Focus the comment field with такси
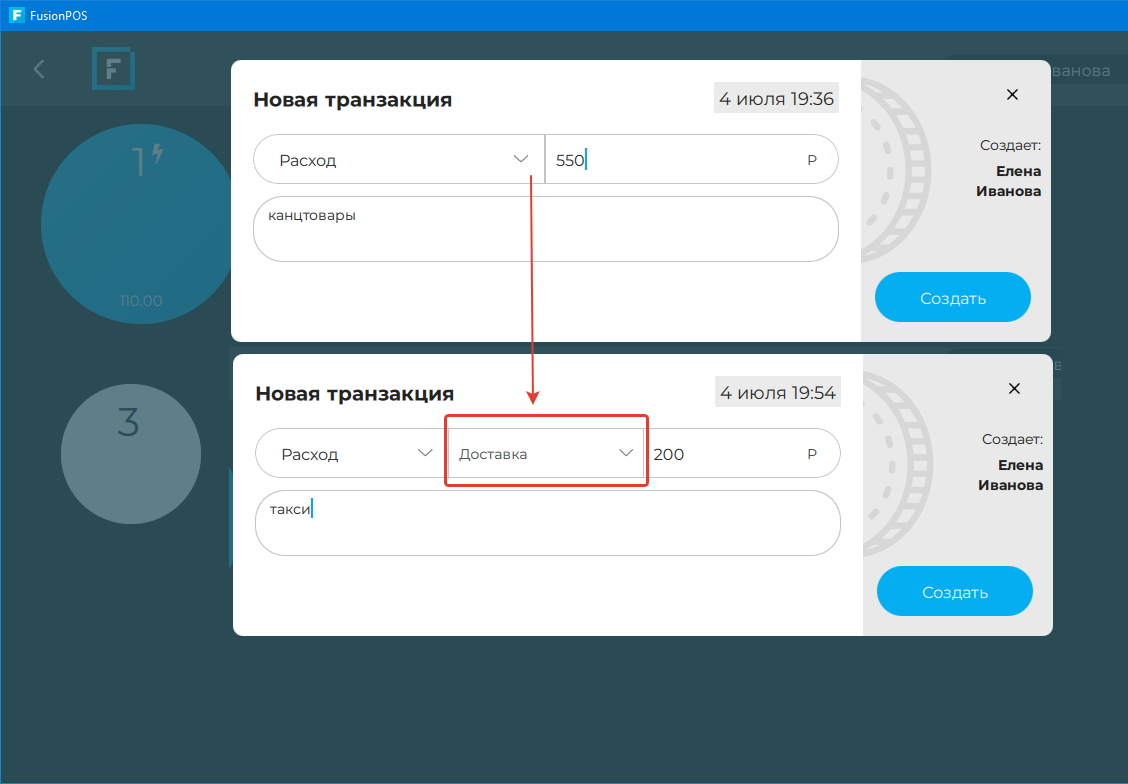 click(x=547, y=523)
